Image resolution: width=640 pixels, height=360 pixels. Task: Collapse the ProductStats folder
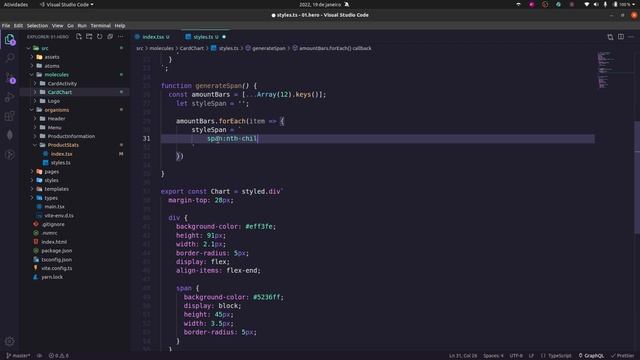[x=63, y=145]
